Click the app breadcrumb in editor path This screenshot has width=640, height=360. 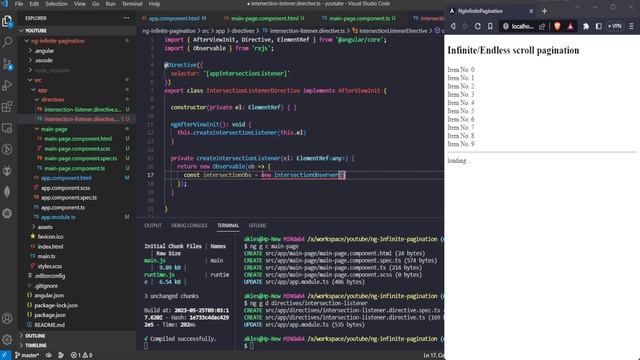220,31
